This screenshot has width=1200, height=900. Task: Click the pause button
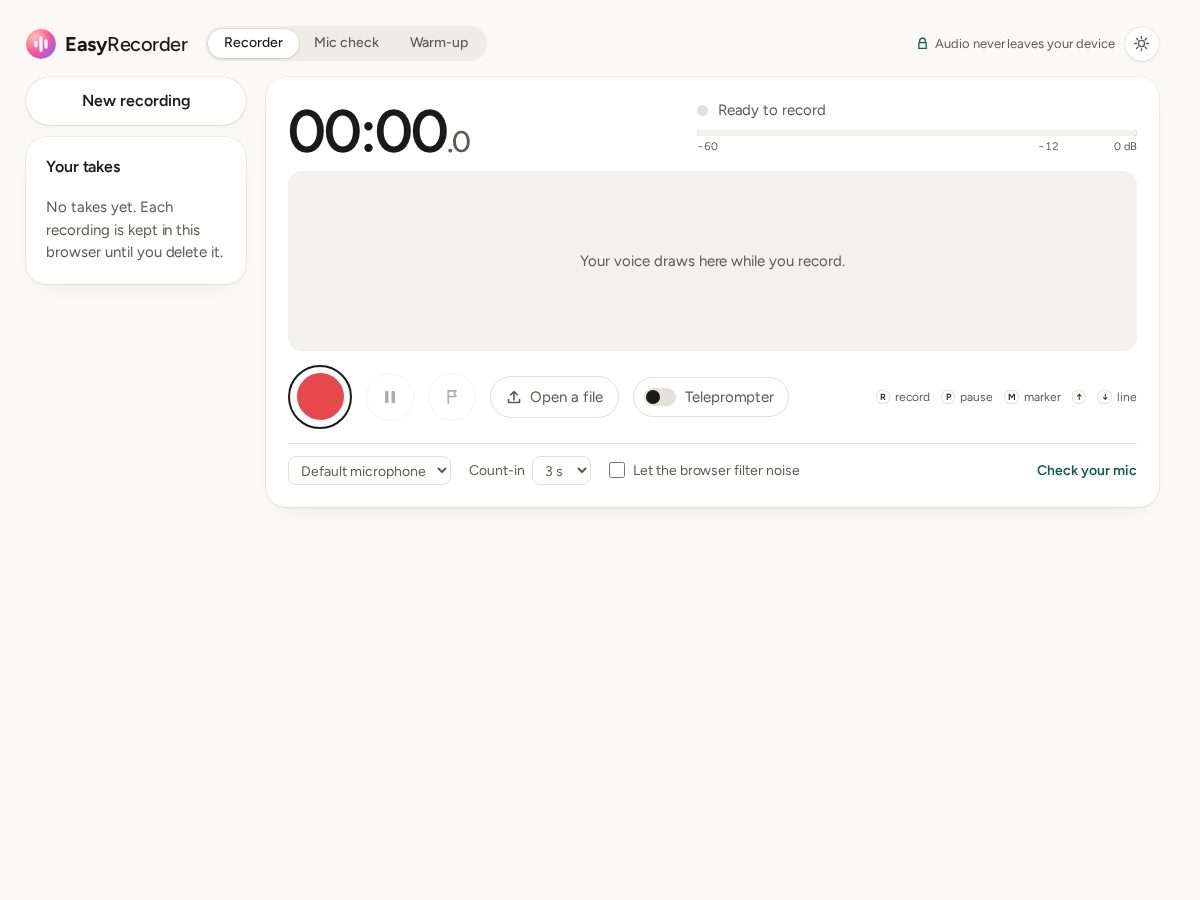[x=390, y=397]
